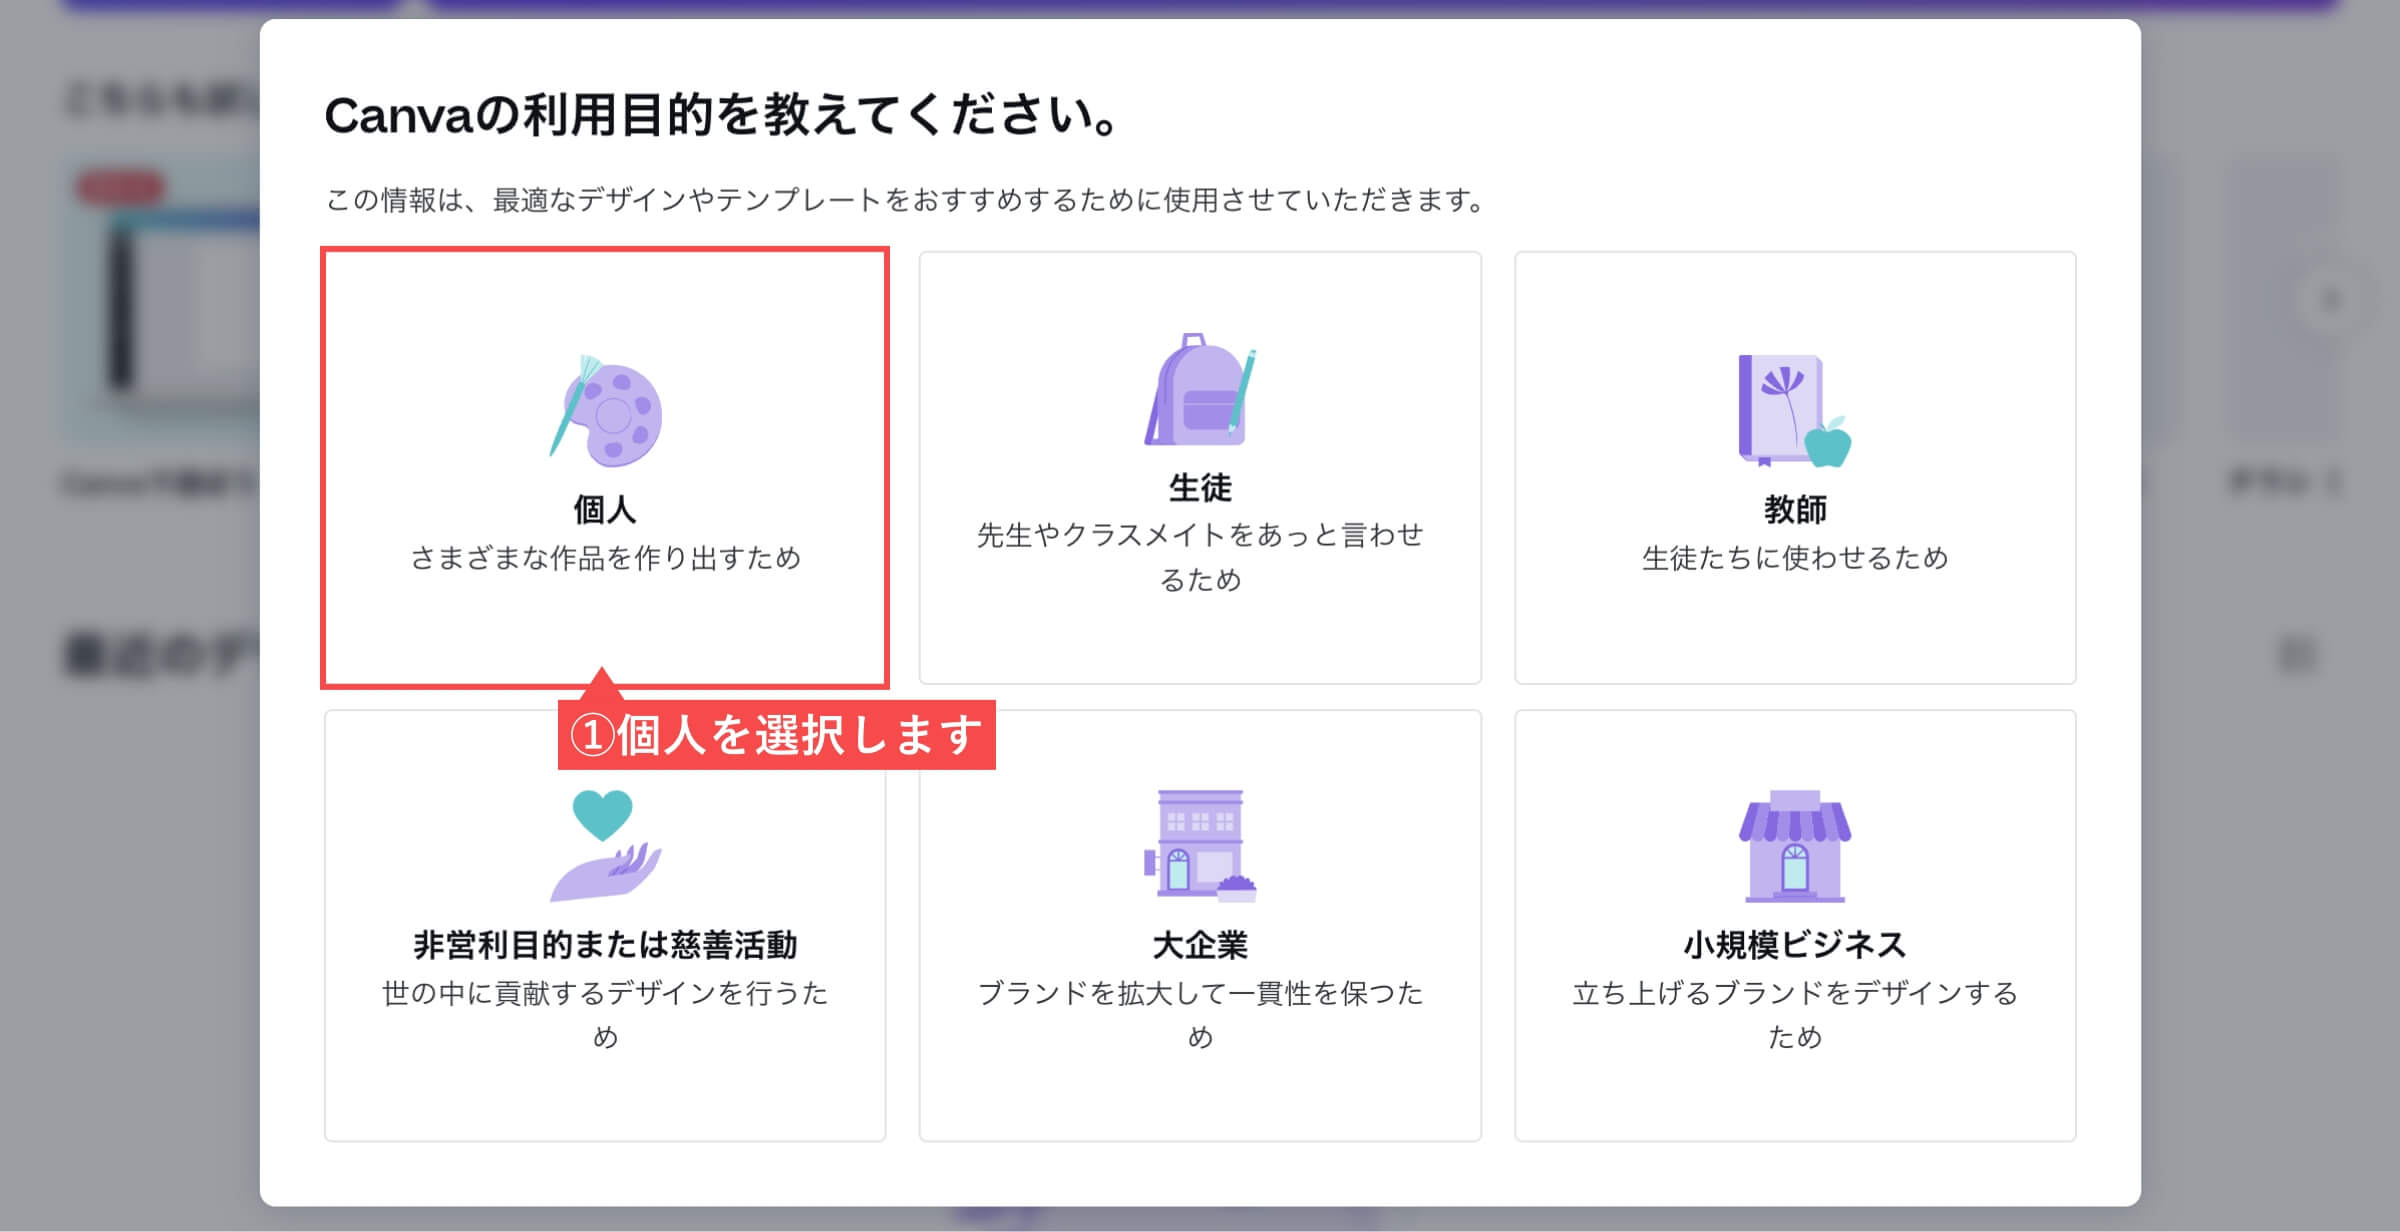Pick the 小規模ビジネス option title
The height and width of the screenshot is (1232, 2400).
tap(1795, 945)
